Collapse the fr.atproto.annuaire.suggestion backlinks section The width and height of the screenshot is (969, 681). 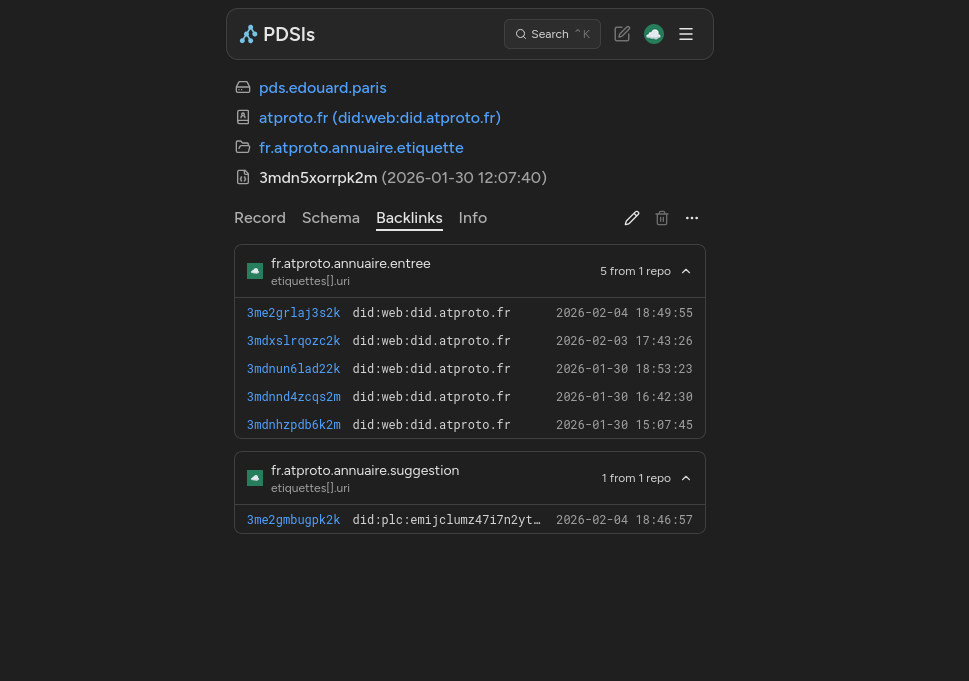[x=686, y=478]
